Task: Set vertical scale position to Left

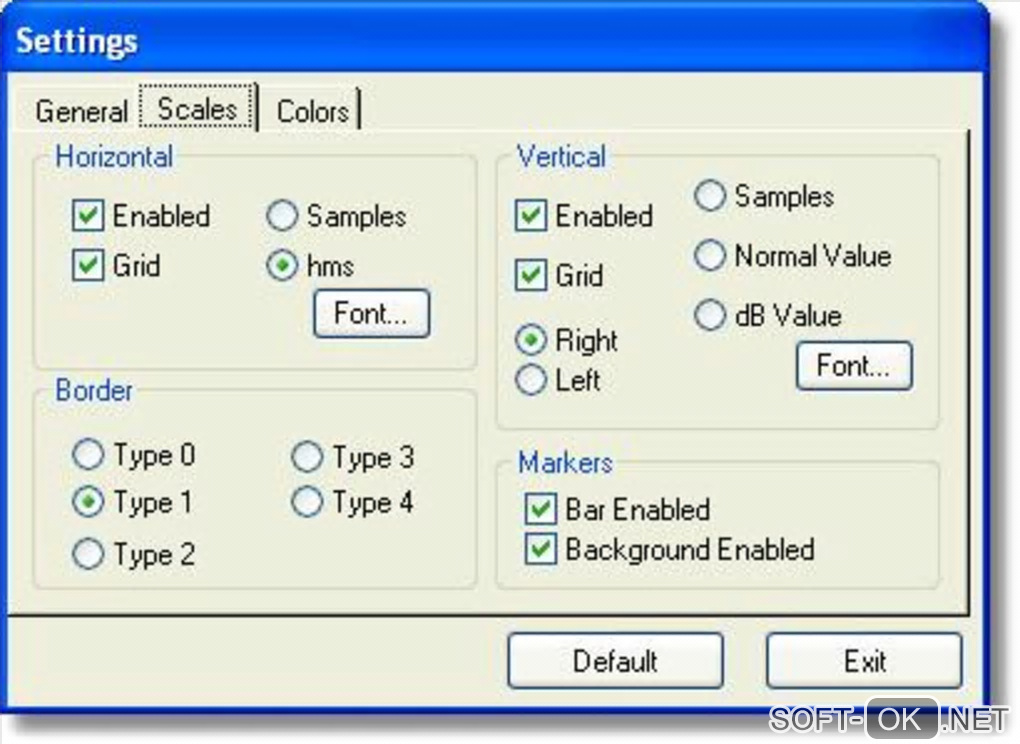Action: (x=531, y=380)
